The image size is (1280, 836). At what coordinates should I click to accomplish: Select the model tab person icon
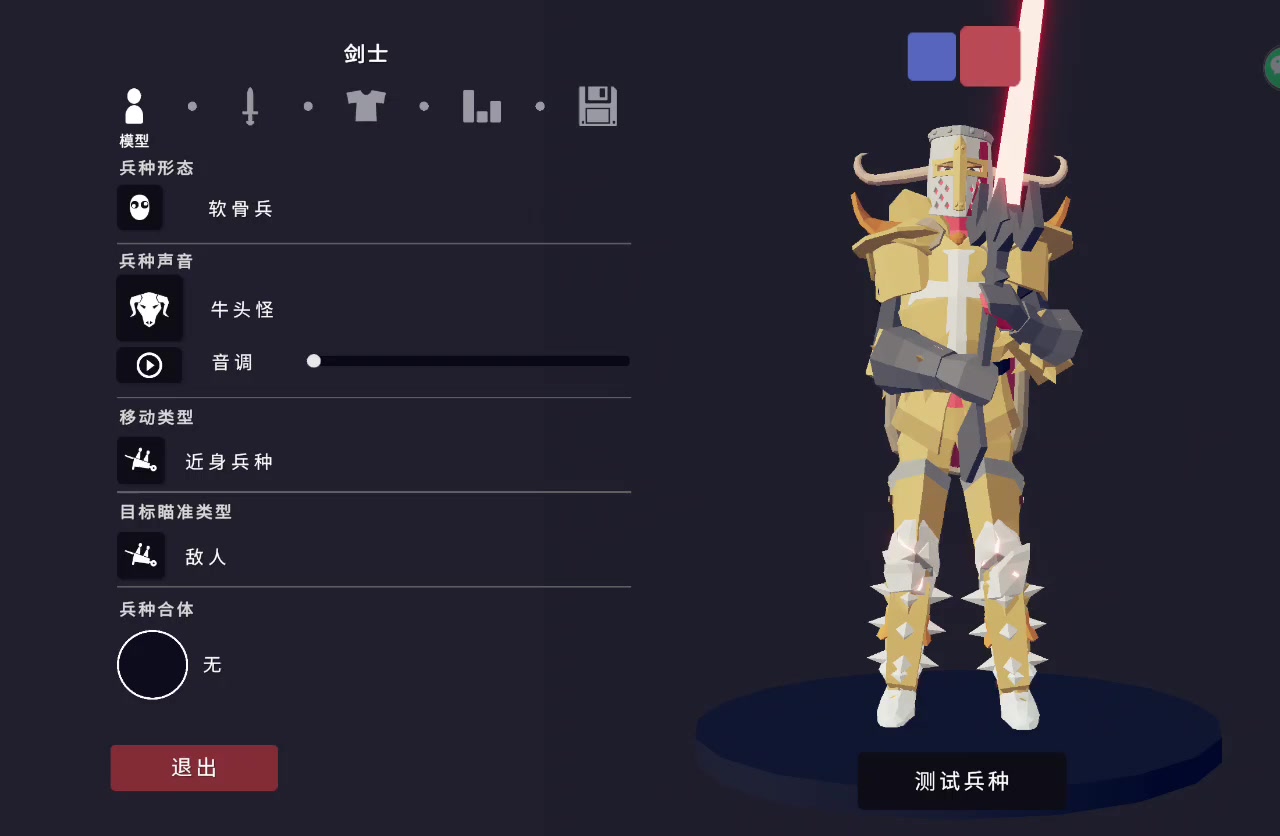click(x=134, y=106)
